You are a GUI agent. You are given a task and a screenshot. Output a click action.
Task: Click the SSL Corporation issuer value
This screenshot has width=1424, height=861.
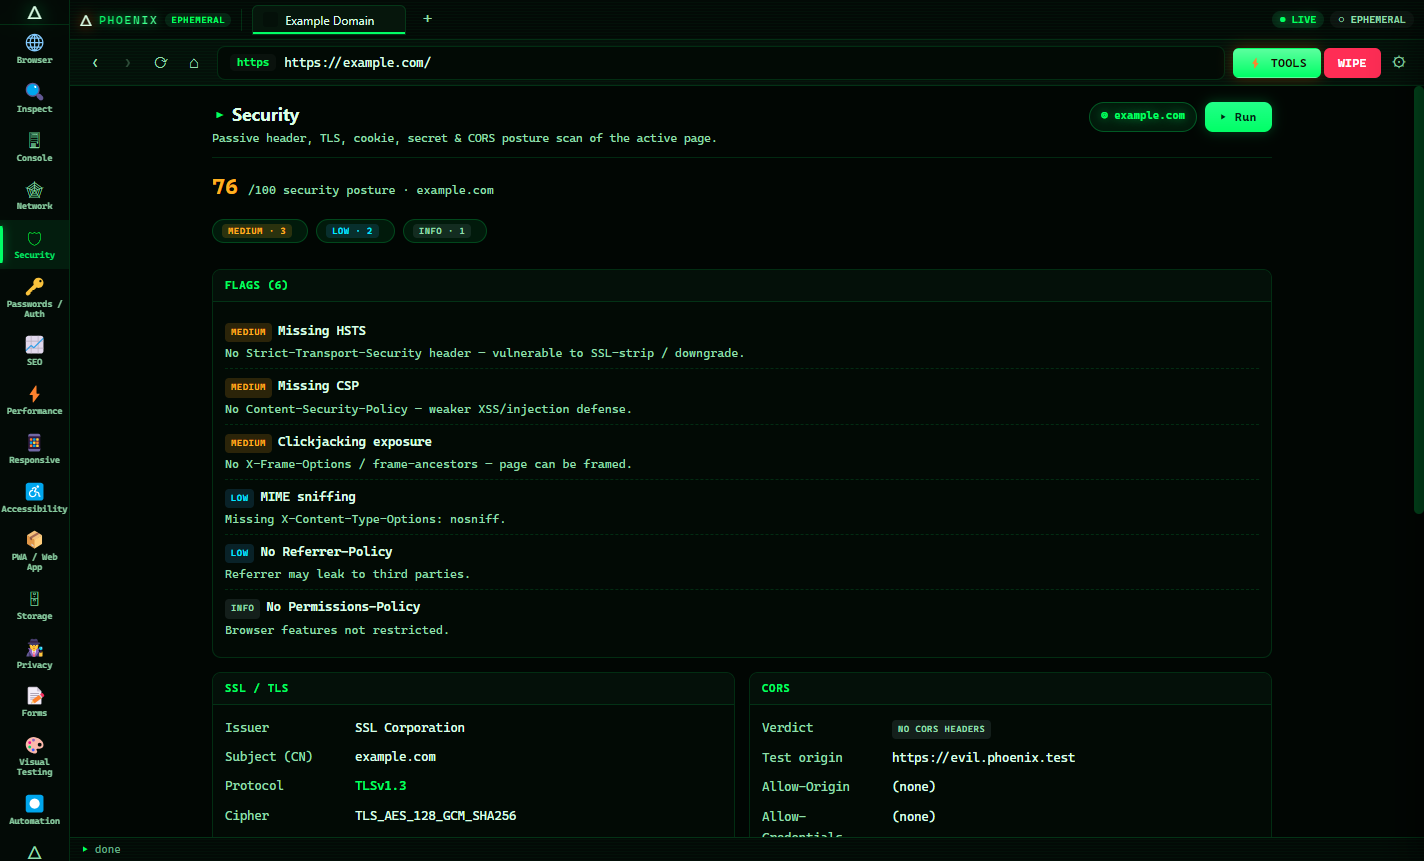(410, 728)
